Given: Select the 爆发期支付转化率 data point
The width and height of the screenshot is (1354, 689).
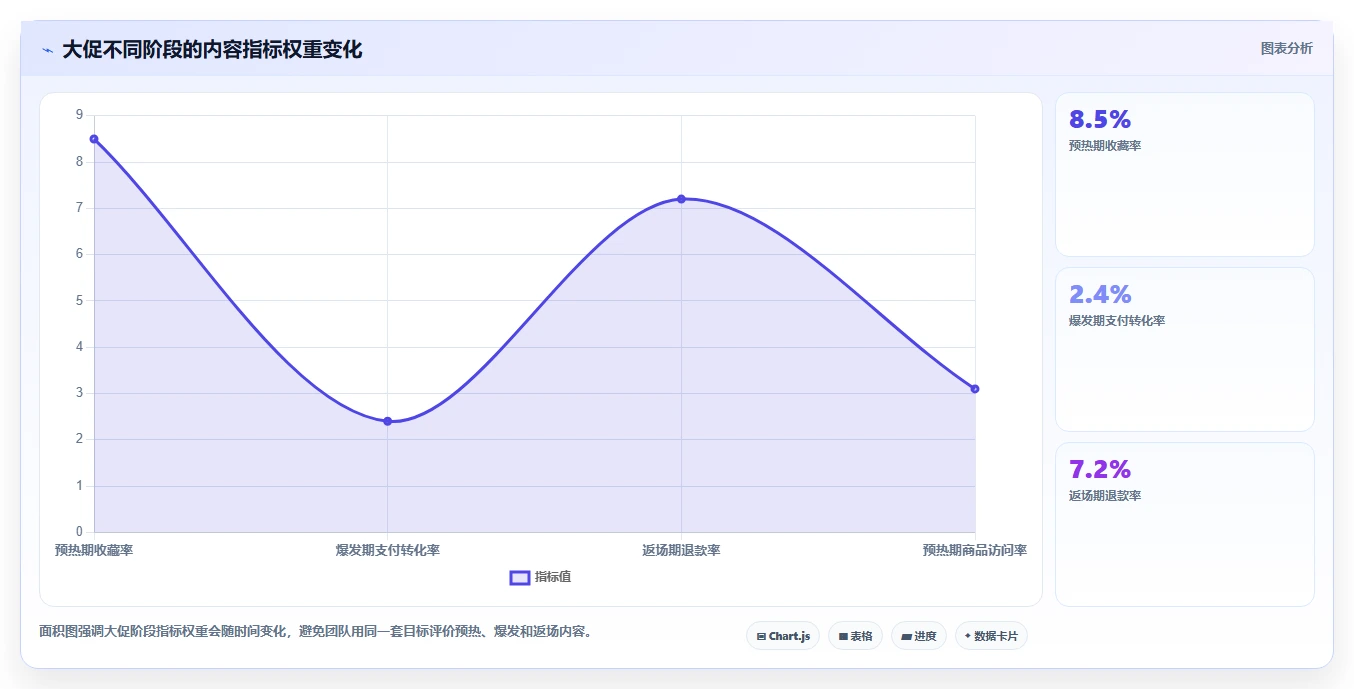Looking at the screenshot, I should coord(388,421).
